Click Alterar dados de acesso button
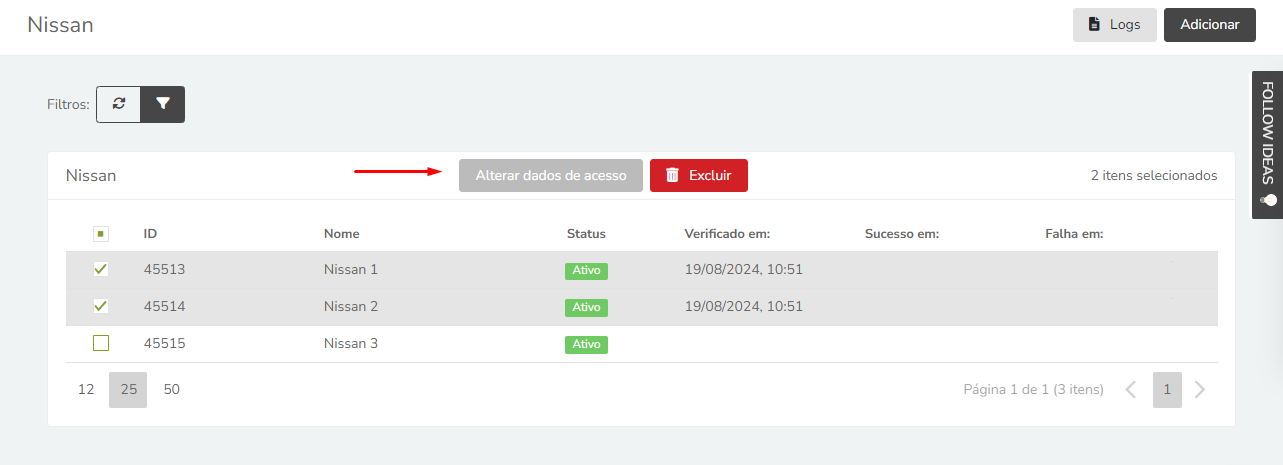Image resolution: width=1283 pixels, height=465 pixels. pyautogui.click(x=551, y=175)
